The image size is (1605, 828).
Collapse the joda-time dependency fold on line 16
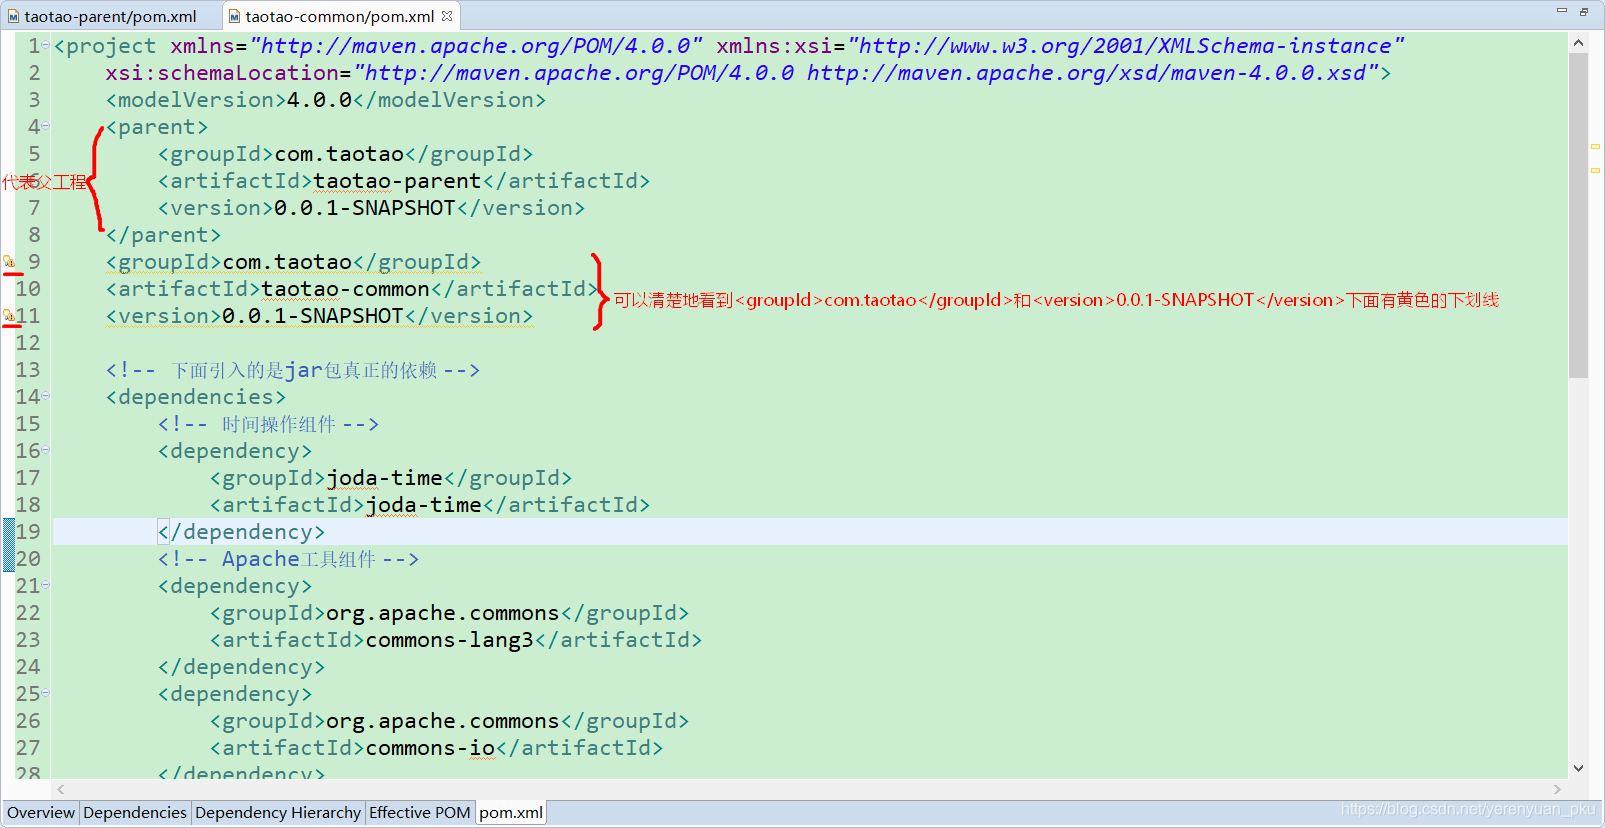coord(46,451)
